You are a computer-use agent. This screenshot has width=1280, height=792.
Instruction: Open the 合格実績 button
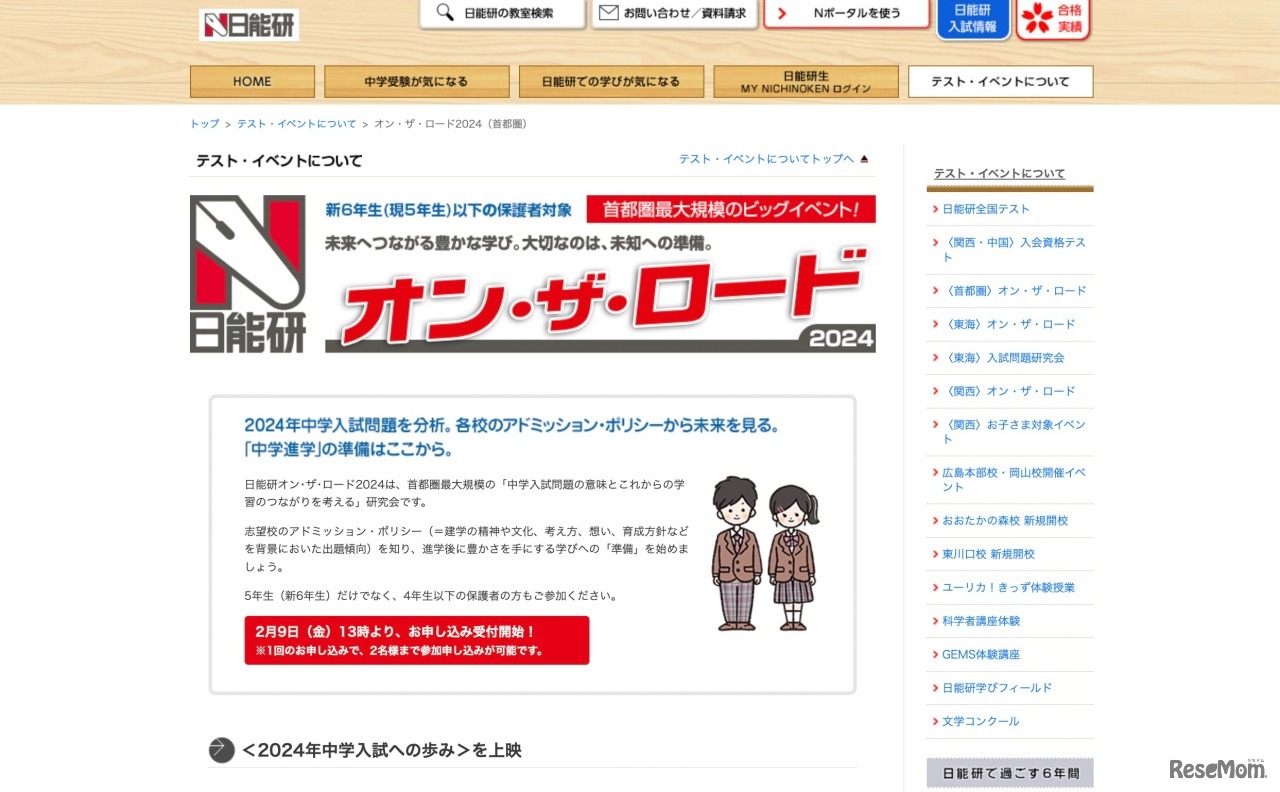point(1053,19)
